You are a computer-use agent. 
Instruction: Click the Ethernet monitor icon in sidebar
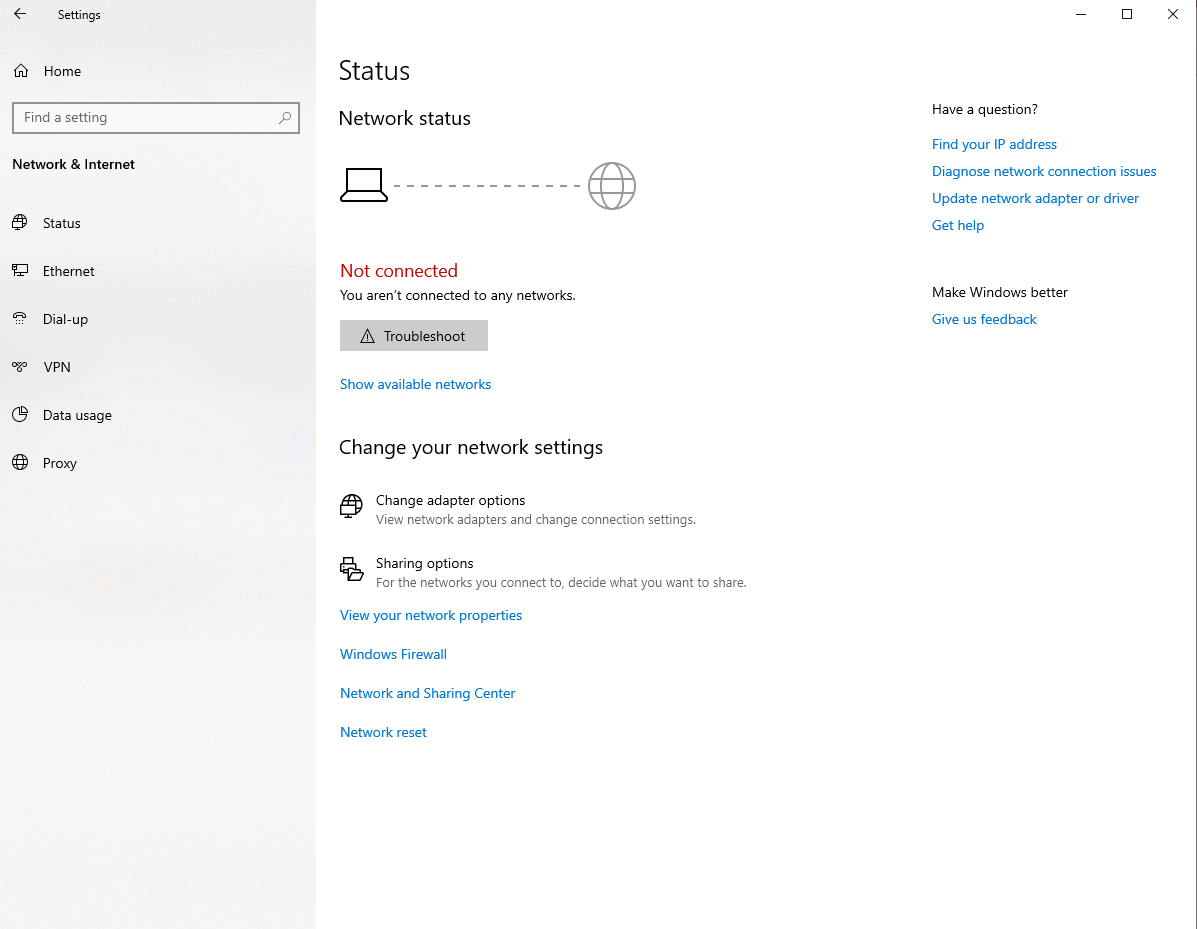(x=20, y=270)
